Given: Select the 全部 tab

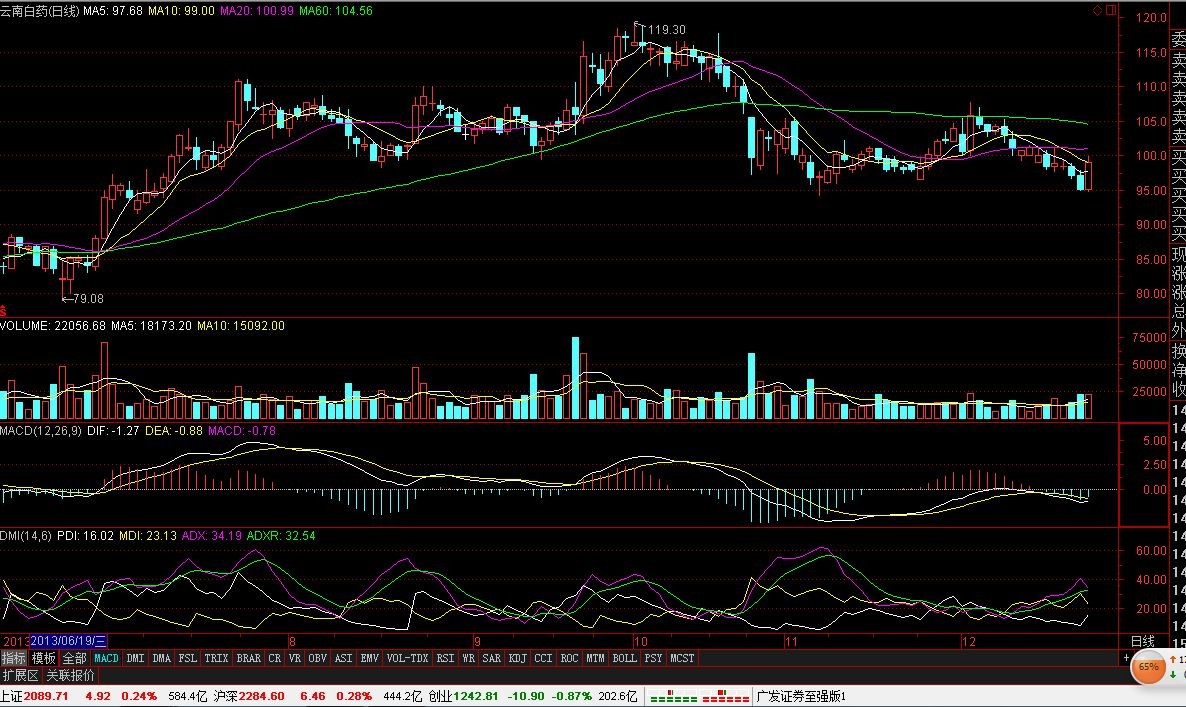Looking at the screenshot, I should [x=74, y=658].
